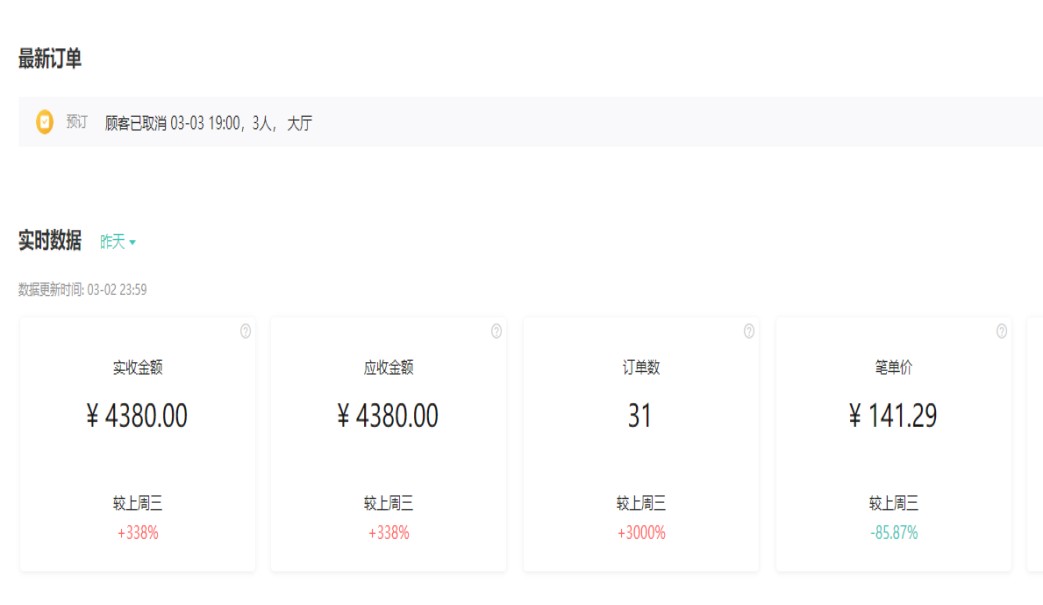Open the 昨天 date range dropdown
1043x605 pixels.
[118, 242]
